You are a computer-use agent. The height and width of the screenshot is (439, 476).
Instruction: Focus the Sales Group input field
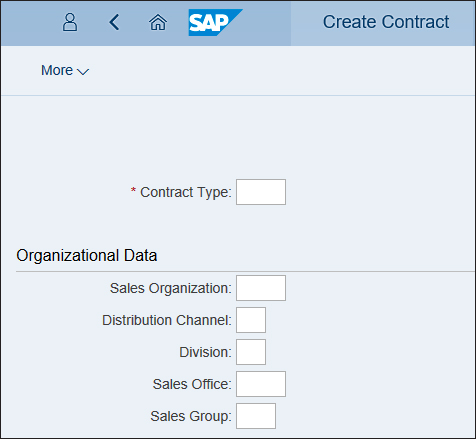pyautogui.click(x=256, y=416)
